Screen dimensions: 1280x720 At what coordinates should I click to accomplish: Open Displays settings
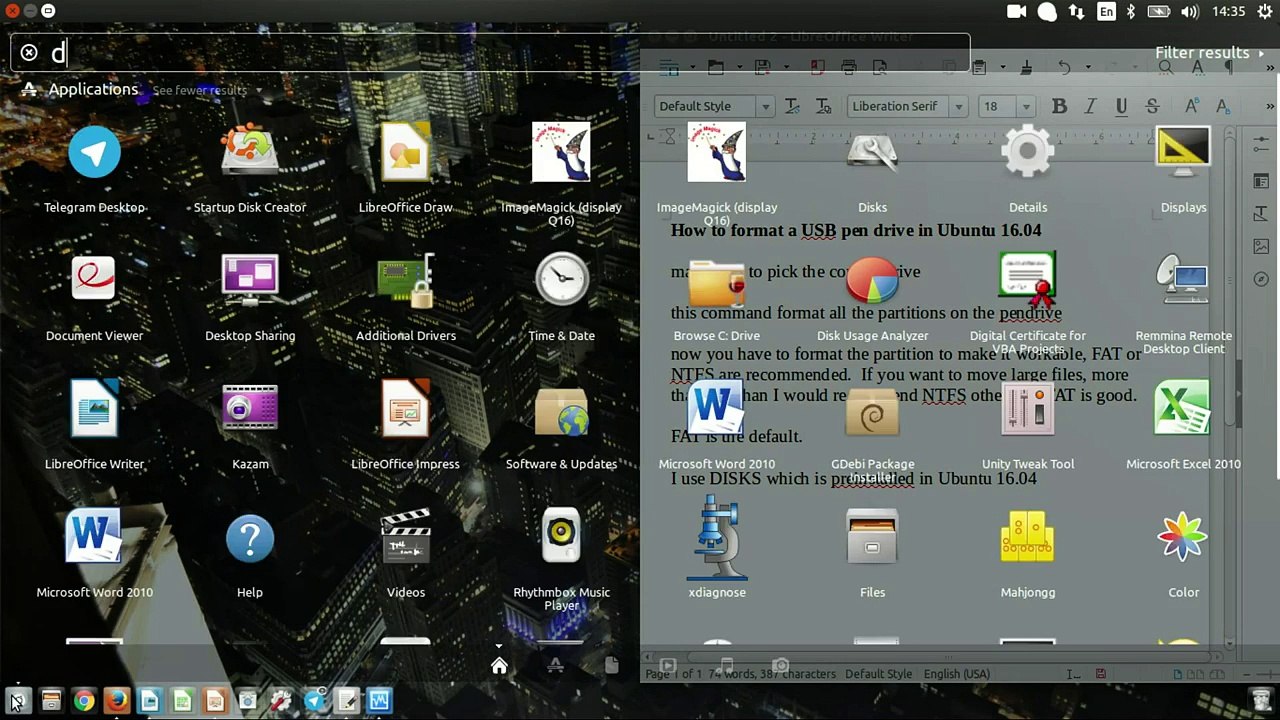click(x=1184, y=167)
